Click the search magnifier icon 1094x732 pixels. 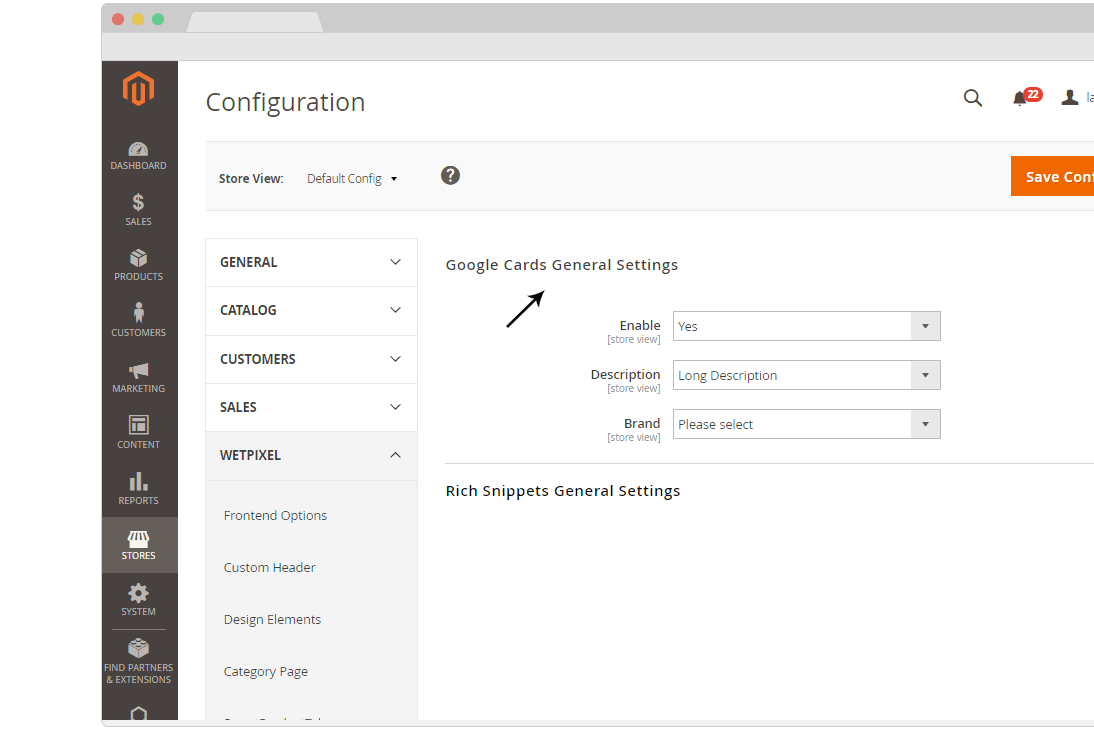pos(973,98)
